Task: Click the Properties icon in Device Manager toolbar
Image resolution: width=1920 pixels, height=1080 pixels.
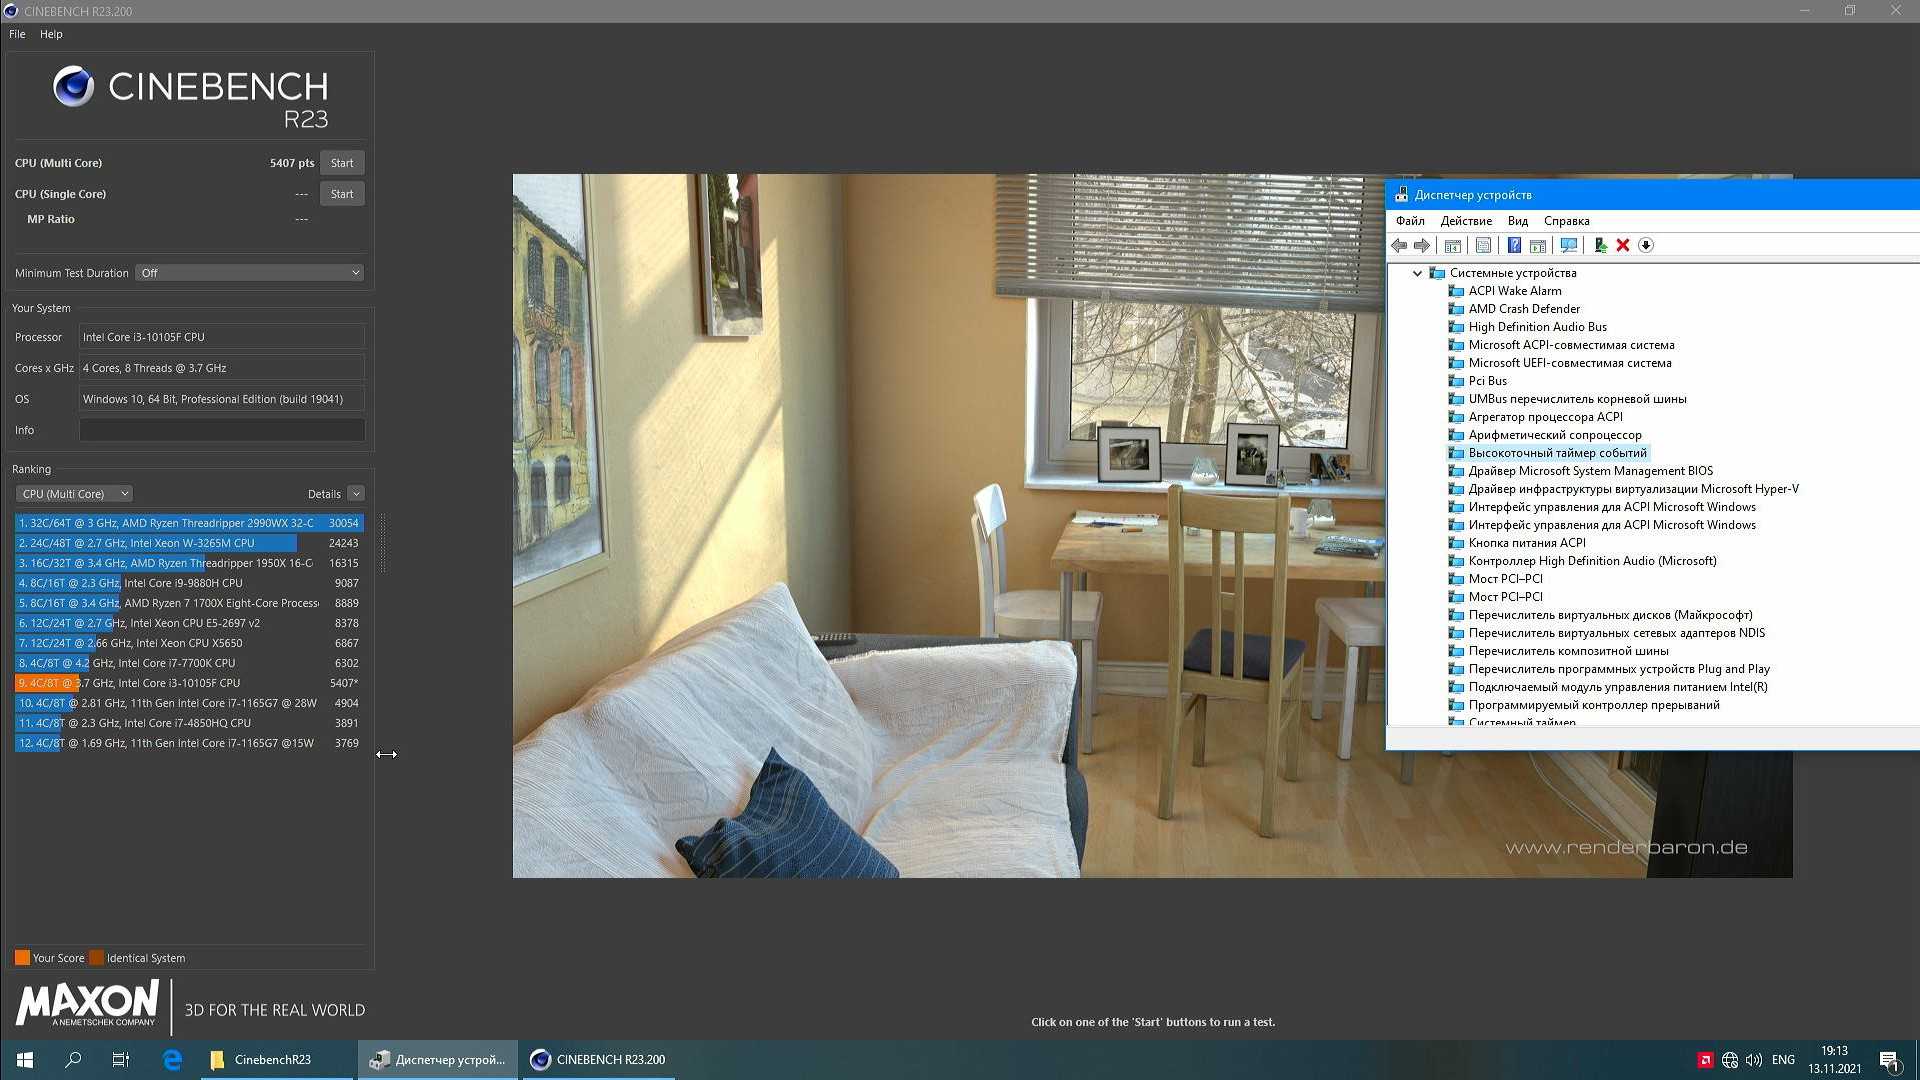Action: (1484, 246)
